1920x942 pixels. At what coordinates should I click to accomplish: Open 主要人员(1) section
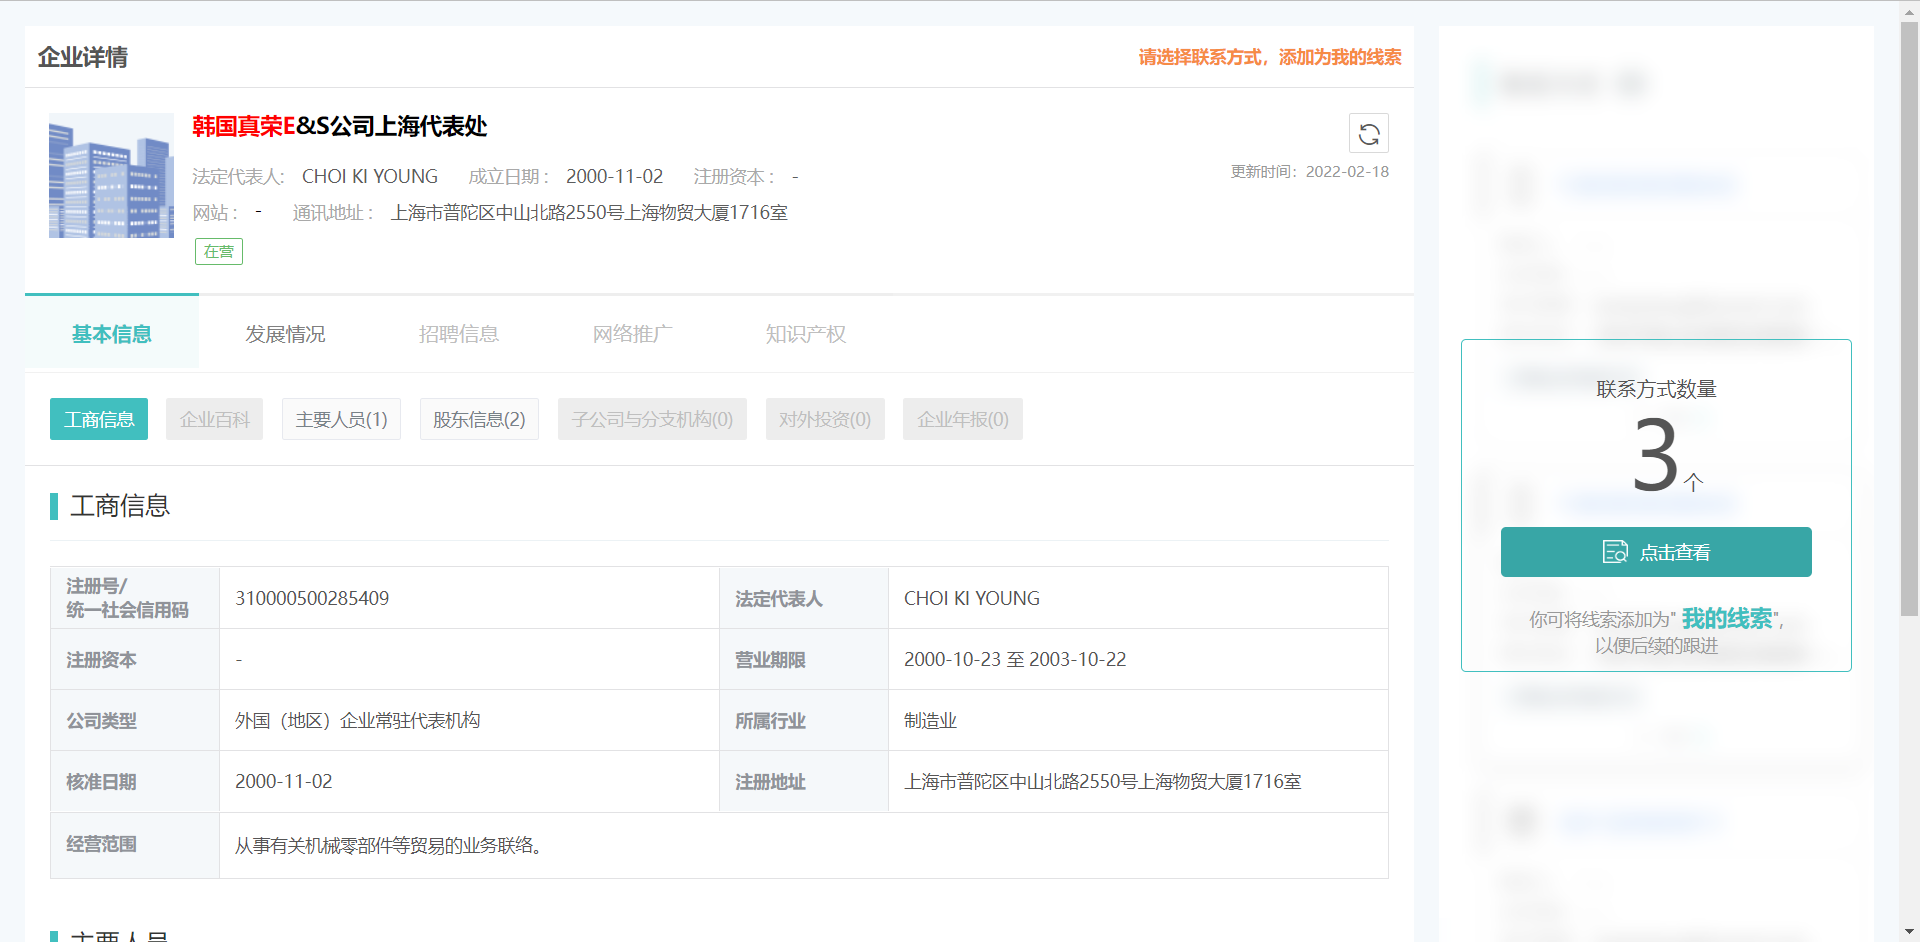[x=341, y=419]
